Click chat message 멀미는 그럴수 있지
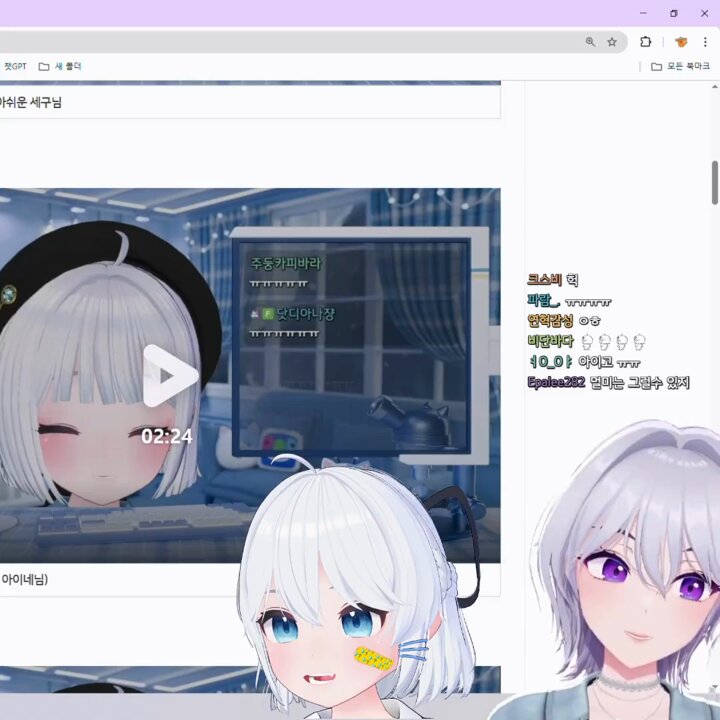The image size is (720, 720). 640,382
